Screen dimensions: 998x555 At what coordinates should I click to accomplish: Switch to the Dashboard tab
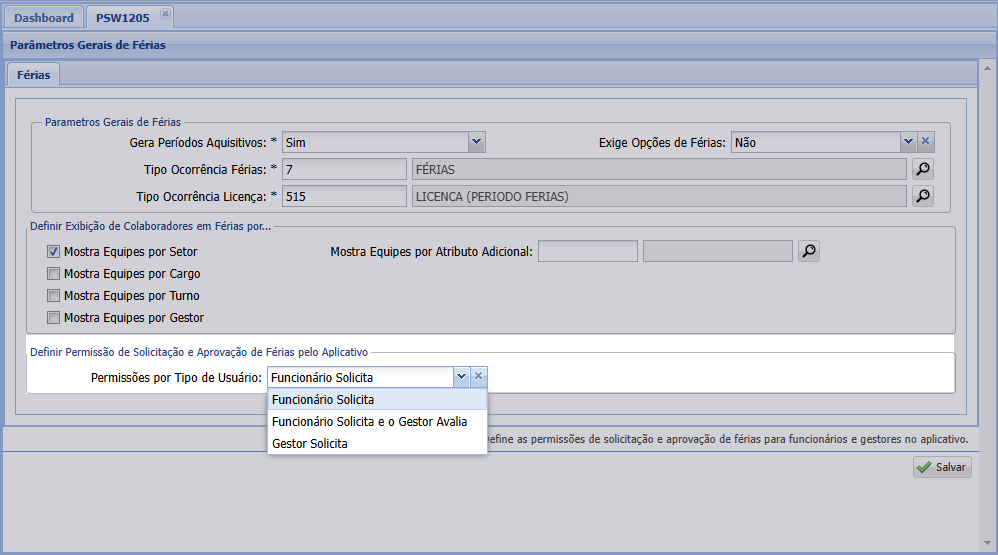pyautogui.click(x=44, y=18)
